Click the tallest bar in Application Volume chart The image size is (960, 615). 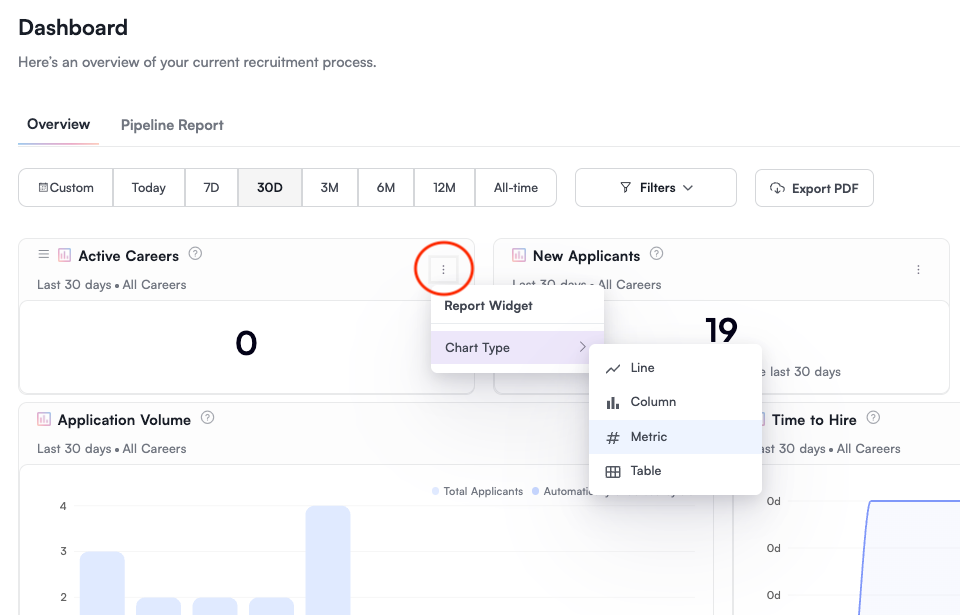click(x=328, y=560)
